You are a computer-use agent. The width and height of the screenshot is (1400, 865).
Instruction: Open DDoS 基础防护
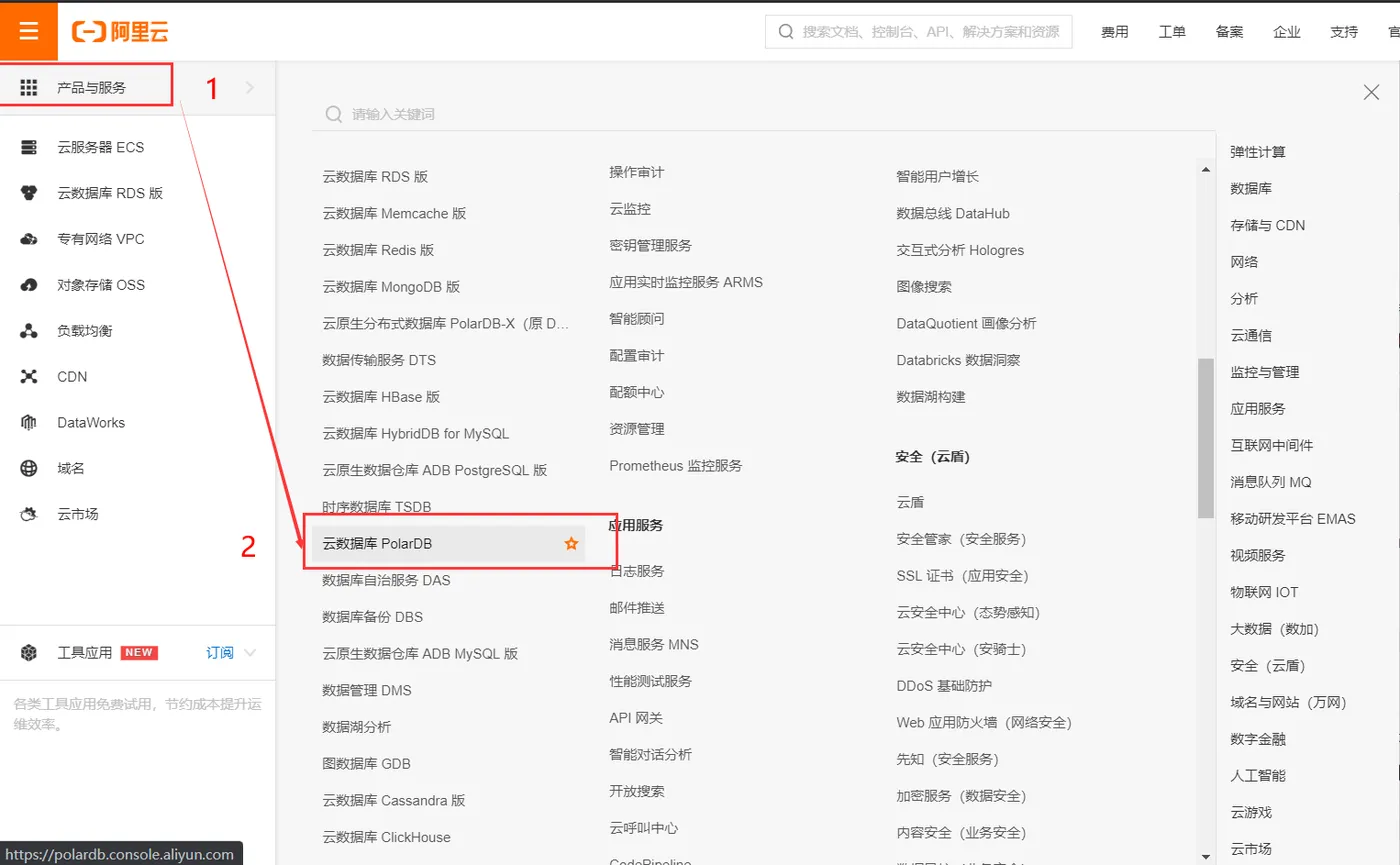(x=944, y=686)
